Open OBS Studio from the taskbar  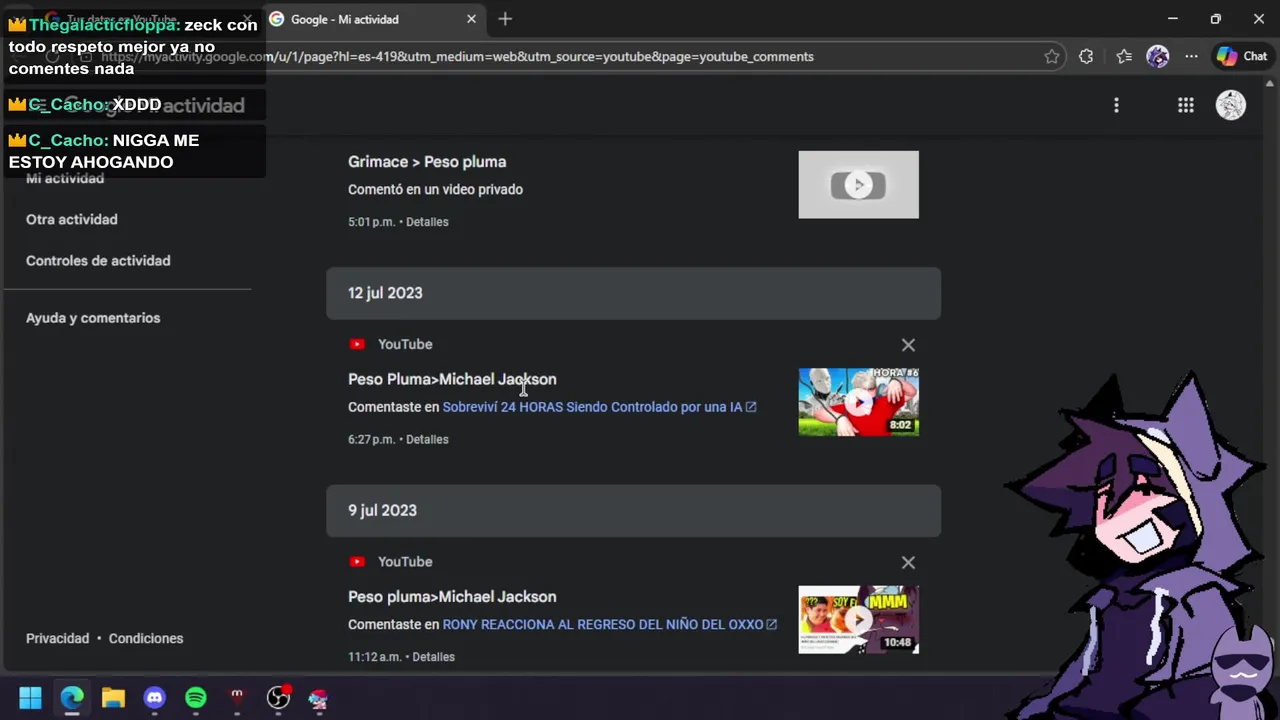pyautogui.click(x=278, y=698)
